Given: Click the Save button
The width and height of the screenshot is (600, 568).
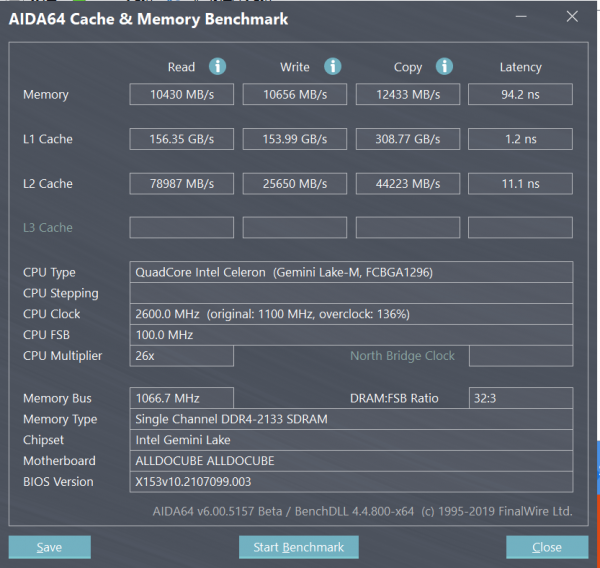Looking at the screenshot, I should coord(49,547).
